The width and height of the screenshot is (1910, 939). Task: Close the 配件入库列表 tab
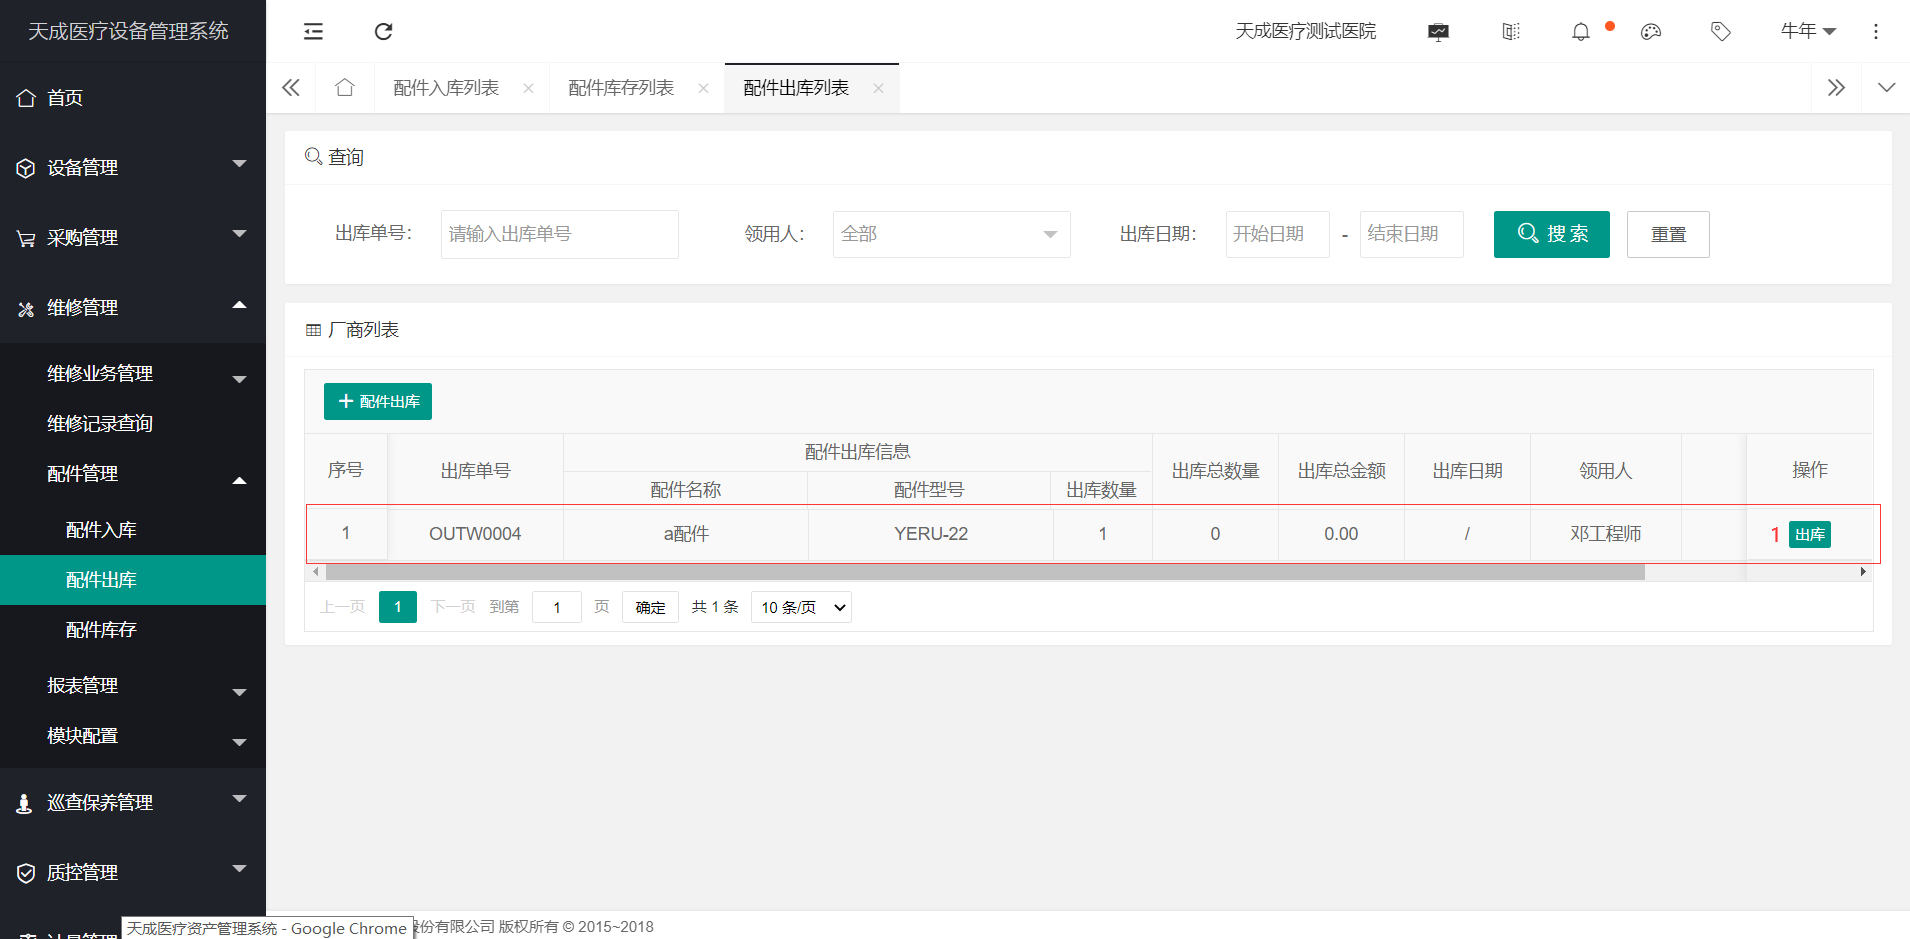(x=528, y=88)
